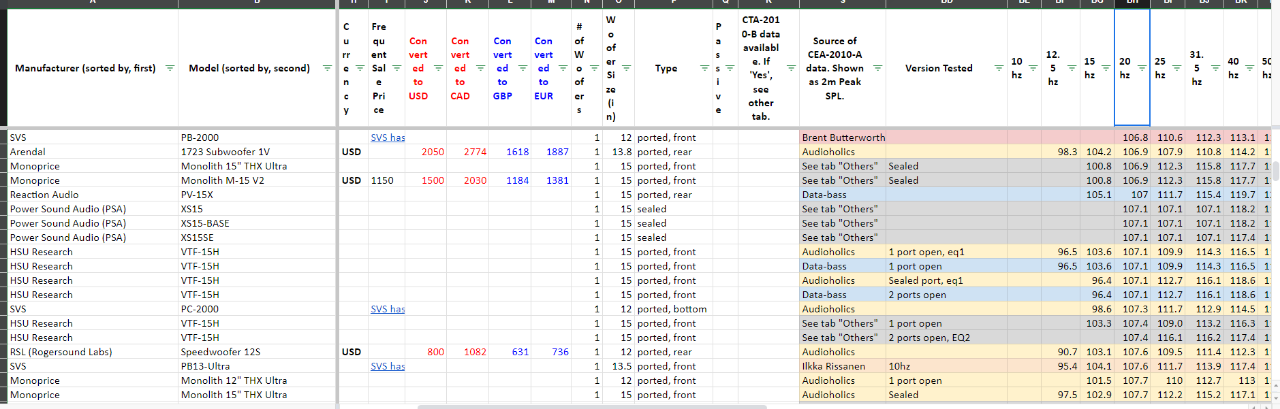Image resolution: width=1280 pixels, height=409 pixels.
Task: Open the 10 hz column filter
Action: 1032,68
